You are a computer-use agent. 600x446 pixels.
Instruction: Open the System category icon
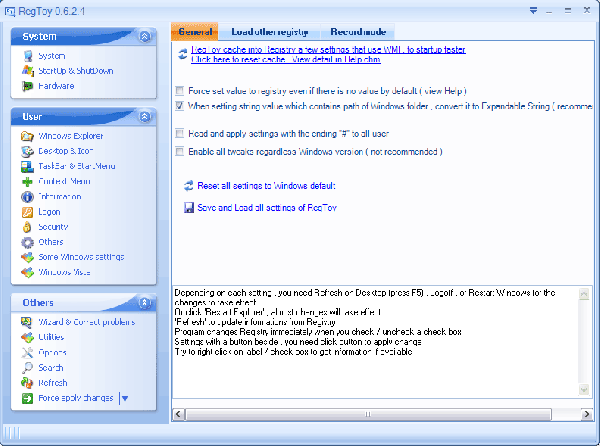tap(28, 56)
